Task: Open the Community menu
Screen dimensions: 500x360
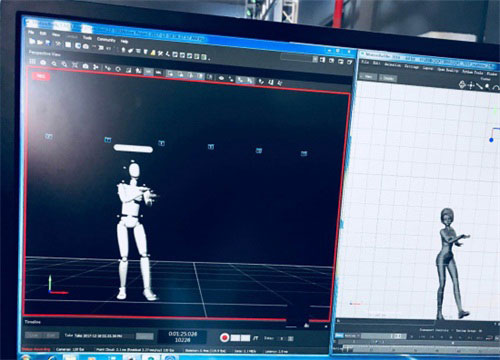Action: point(106,40)
